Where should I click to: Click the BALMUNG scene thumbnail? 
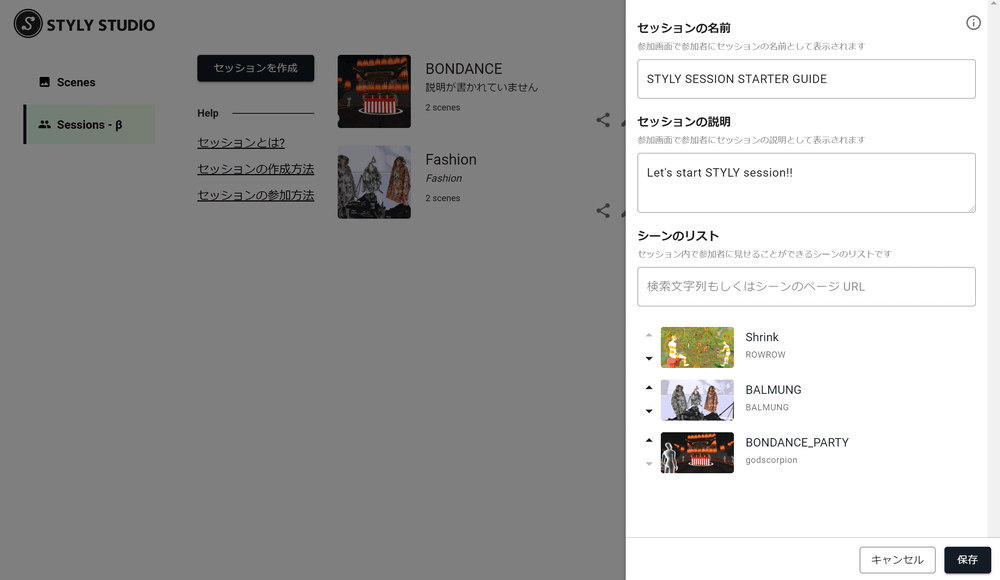click(697, 400)
